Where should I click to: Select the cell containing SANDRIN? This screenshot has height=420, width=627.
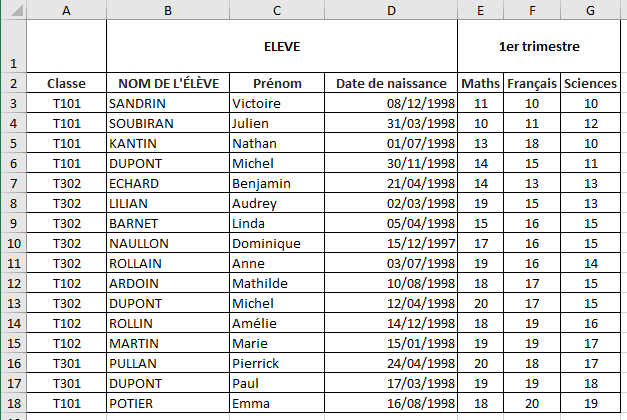167,103
